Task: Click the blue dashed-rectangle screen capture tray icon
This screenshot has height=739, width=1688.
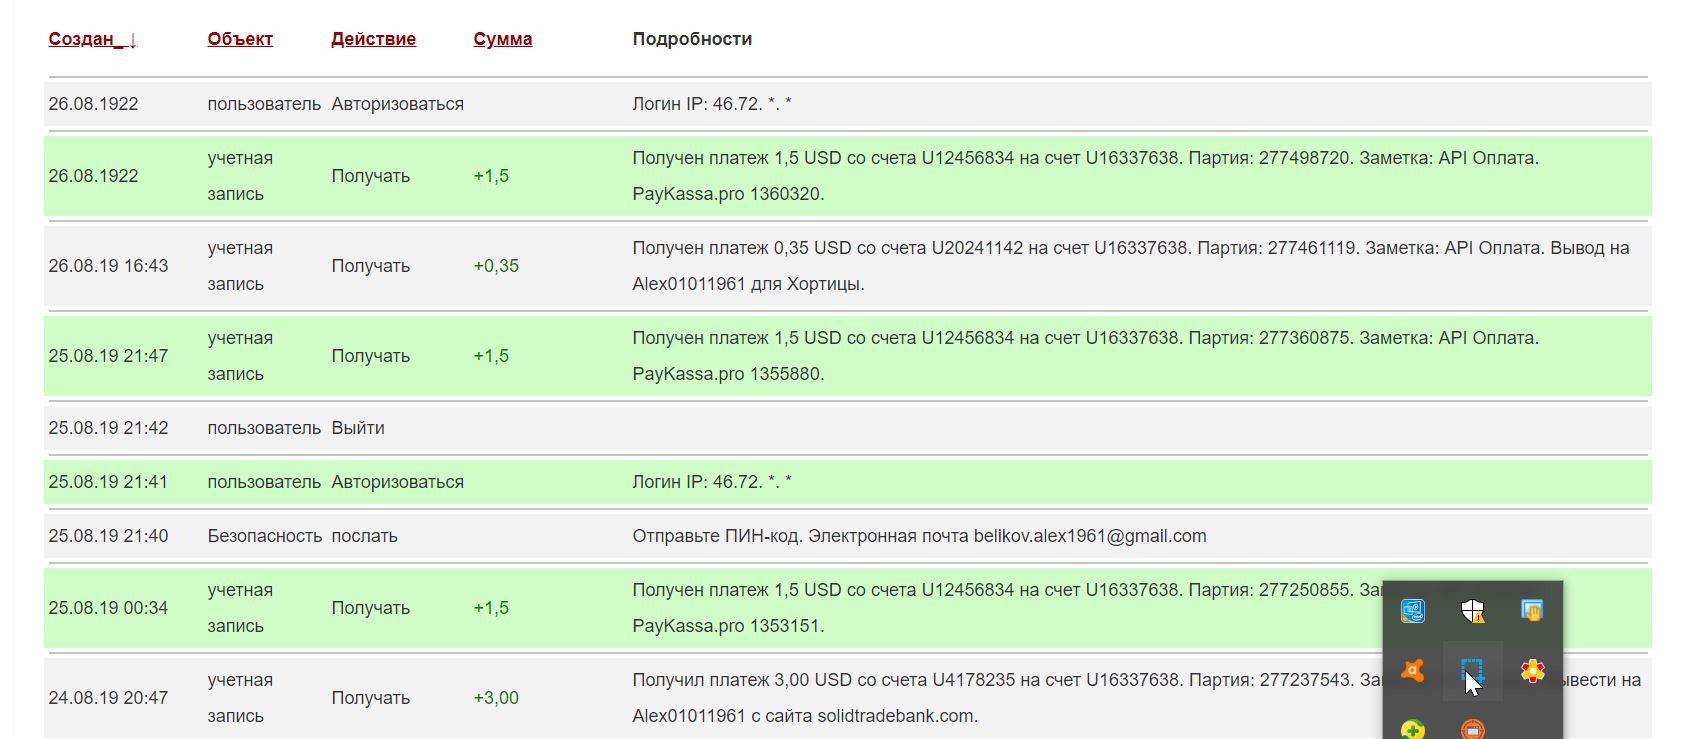Action: click(1472, 670)
